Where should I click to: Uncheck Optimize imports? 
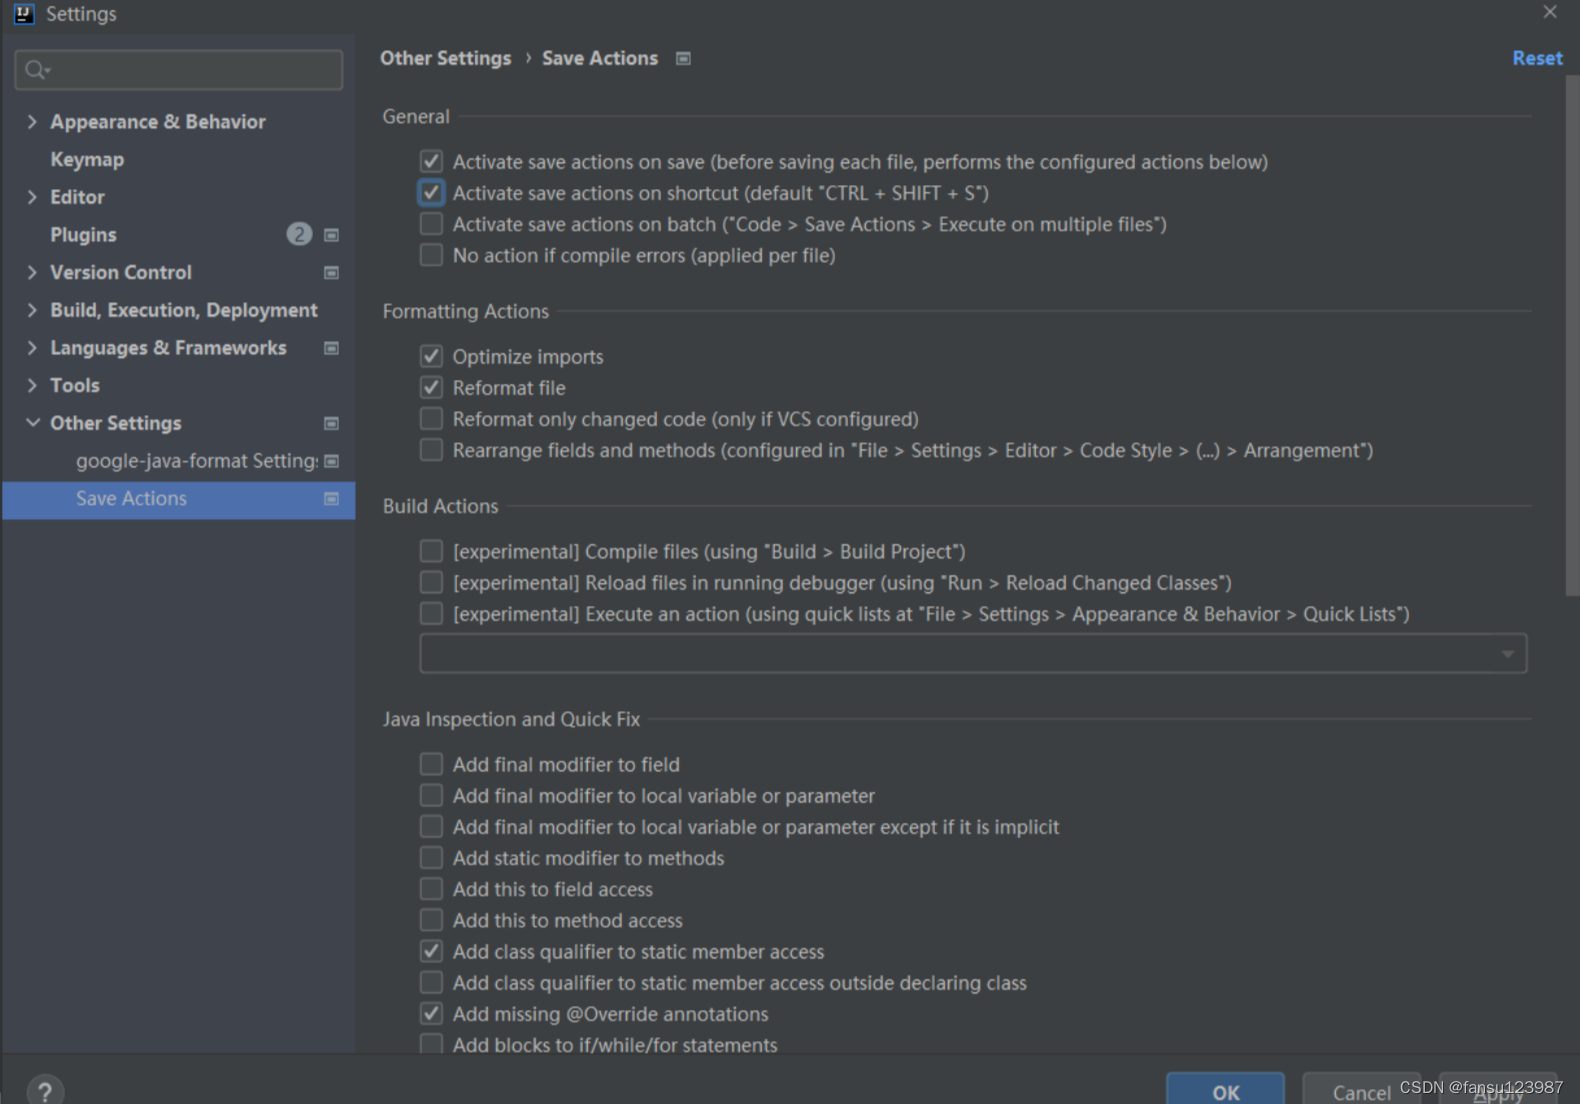point(431,356)
